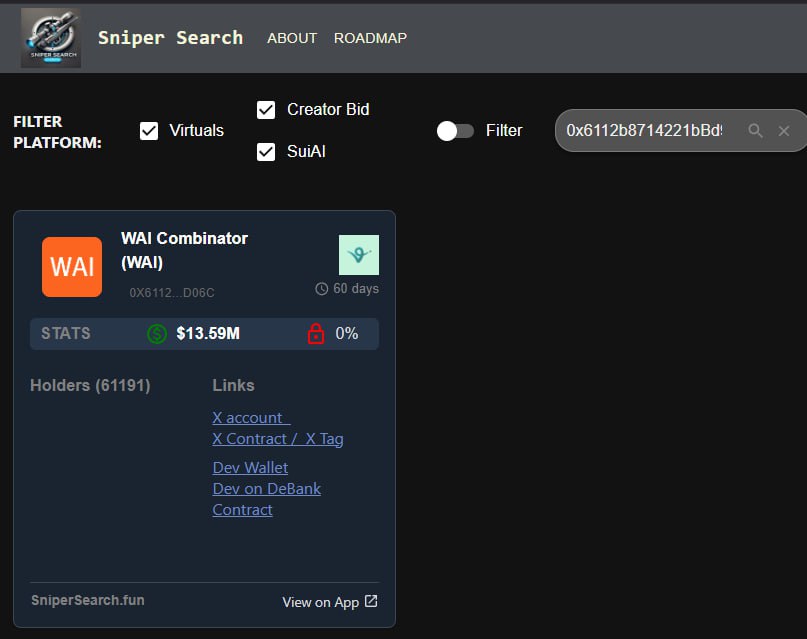Open the X account link

coord(249,417)
